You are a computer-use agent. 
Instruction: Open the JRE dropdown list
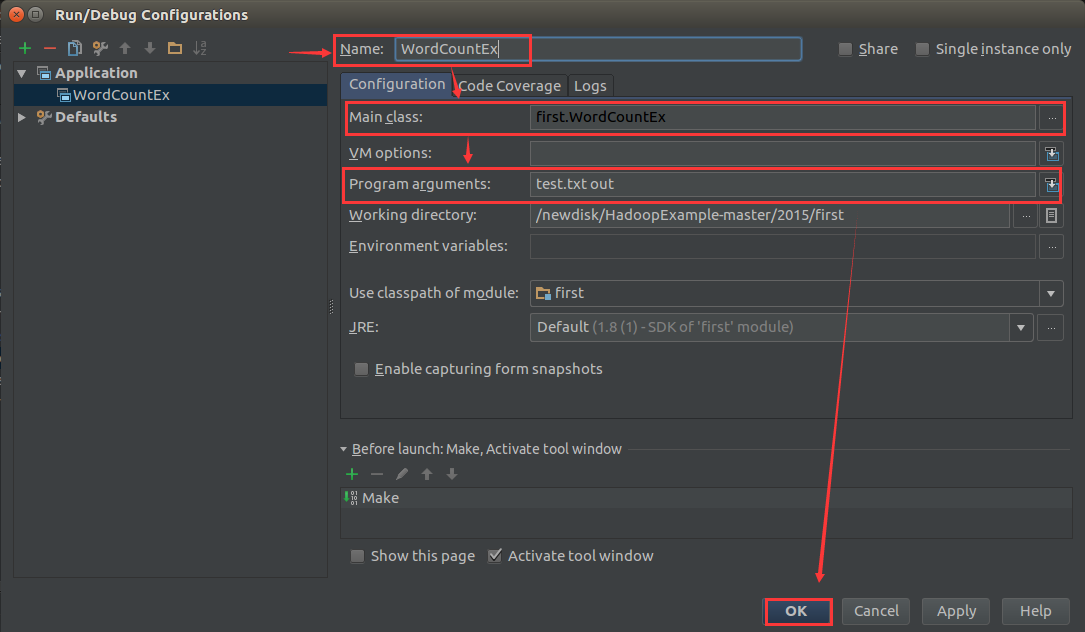click(1021, 327)
